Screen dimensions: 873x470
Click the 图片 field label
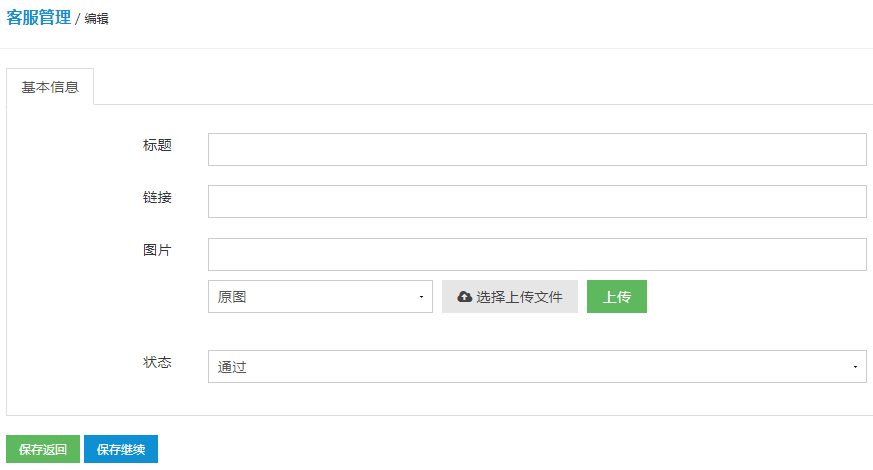pyautogui.click(x=157, y=250)
